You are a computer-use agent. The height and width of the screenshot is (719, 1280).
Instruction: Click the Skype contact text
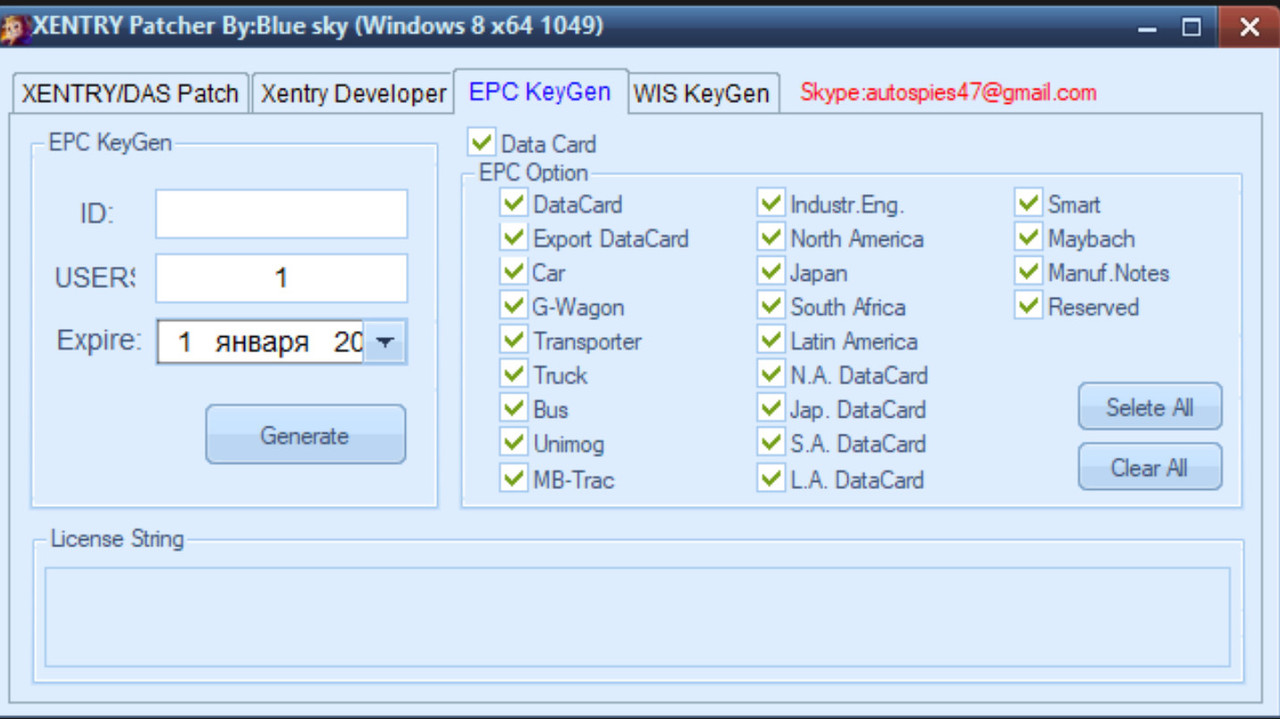coord(948,93)
